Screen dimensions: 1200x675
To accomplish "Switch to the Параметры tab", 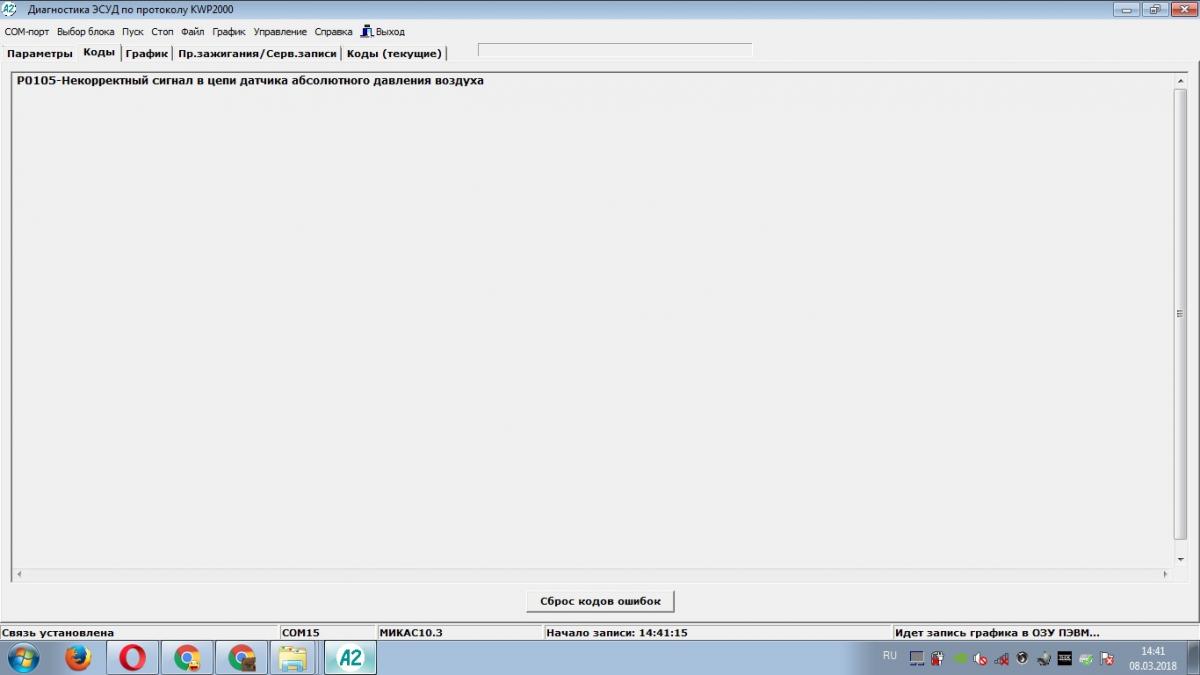I will [x=40, y=54].
